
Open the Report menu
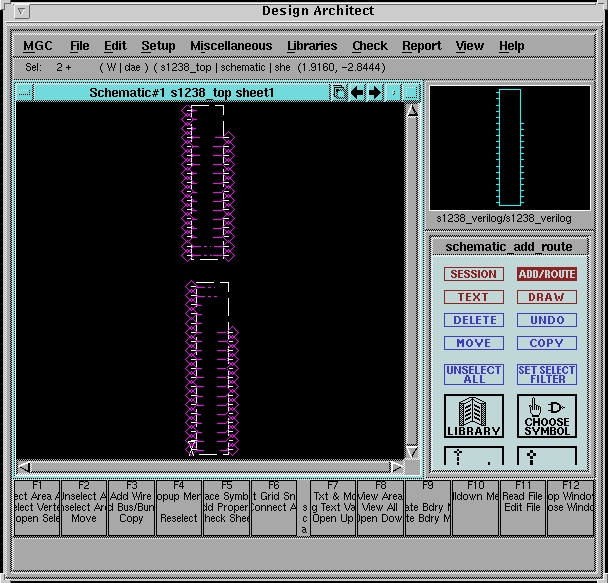421,46
